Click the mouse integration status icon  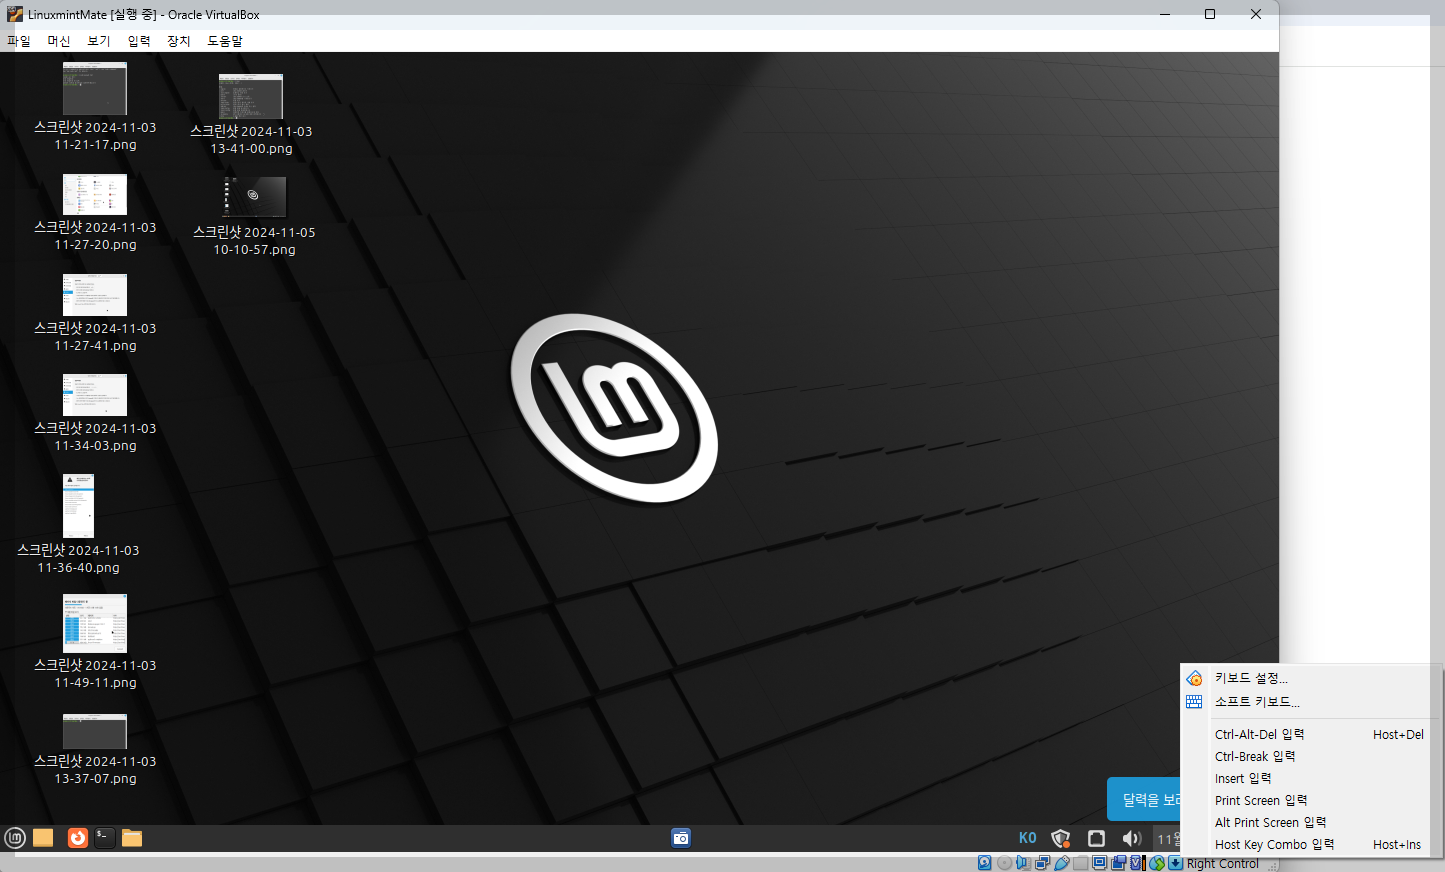coord(1157,863)
